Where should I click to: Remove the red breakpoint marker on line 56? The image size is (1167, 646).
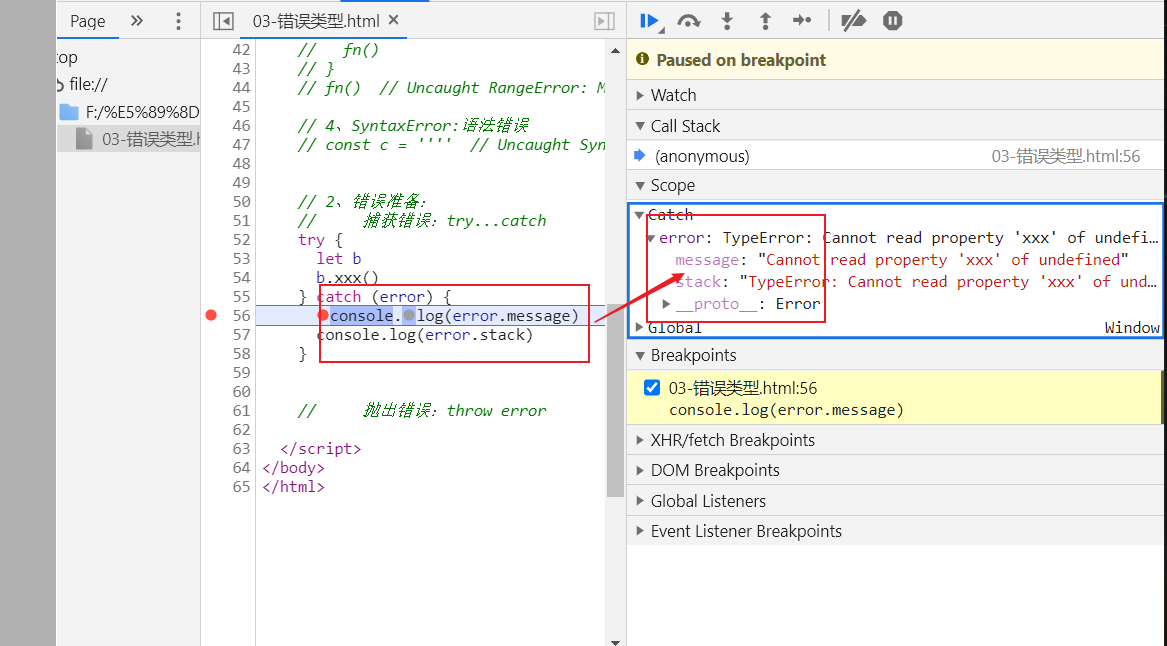point(211,316)
